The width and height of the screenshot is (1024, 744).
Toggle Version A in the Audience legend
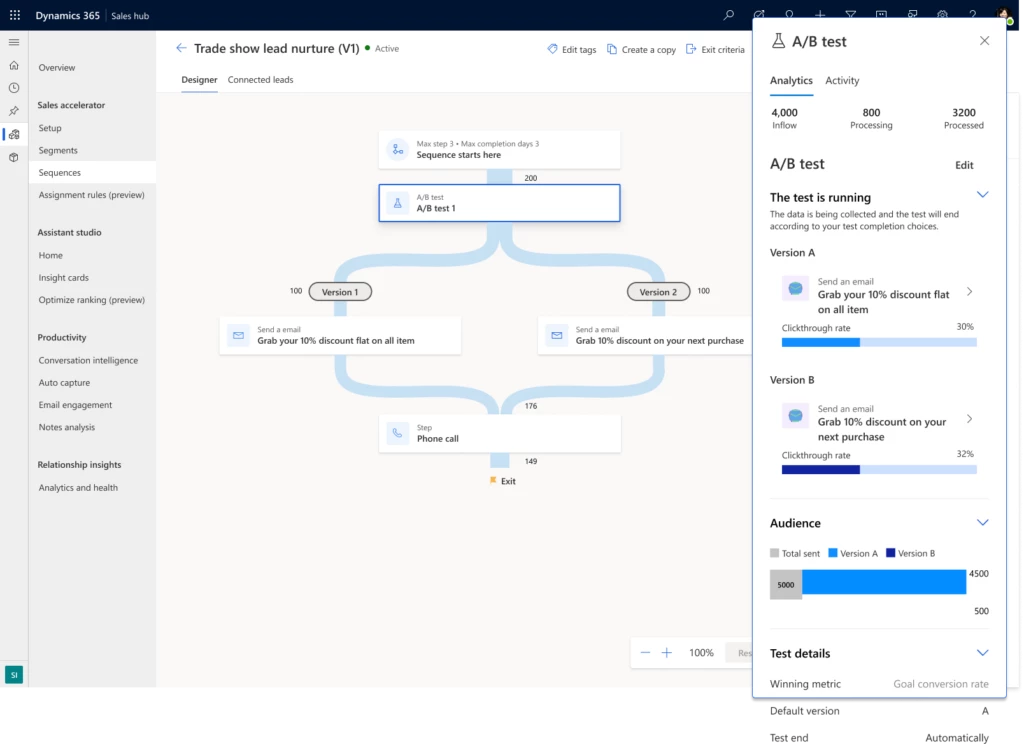(853, 553)
